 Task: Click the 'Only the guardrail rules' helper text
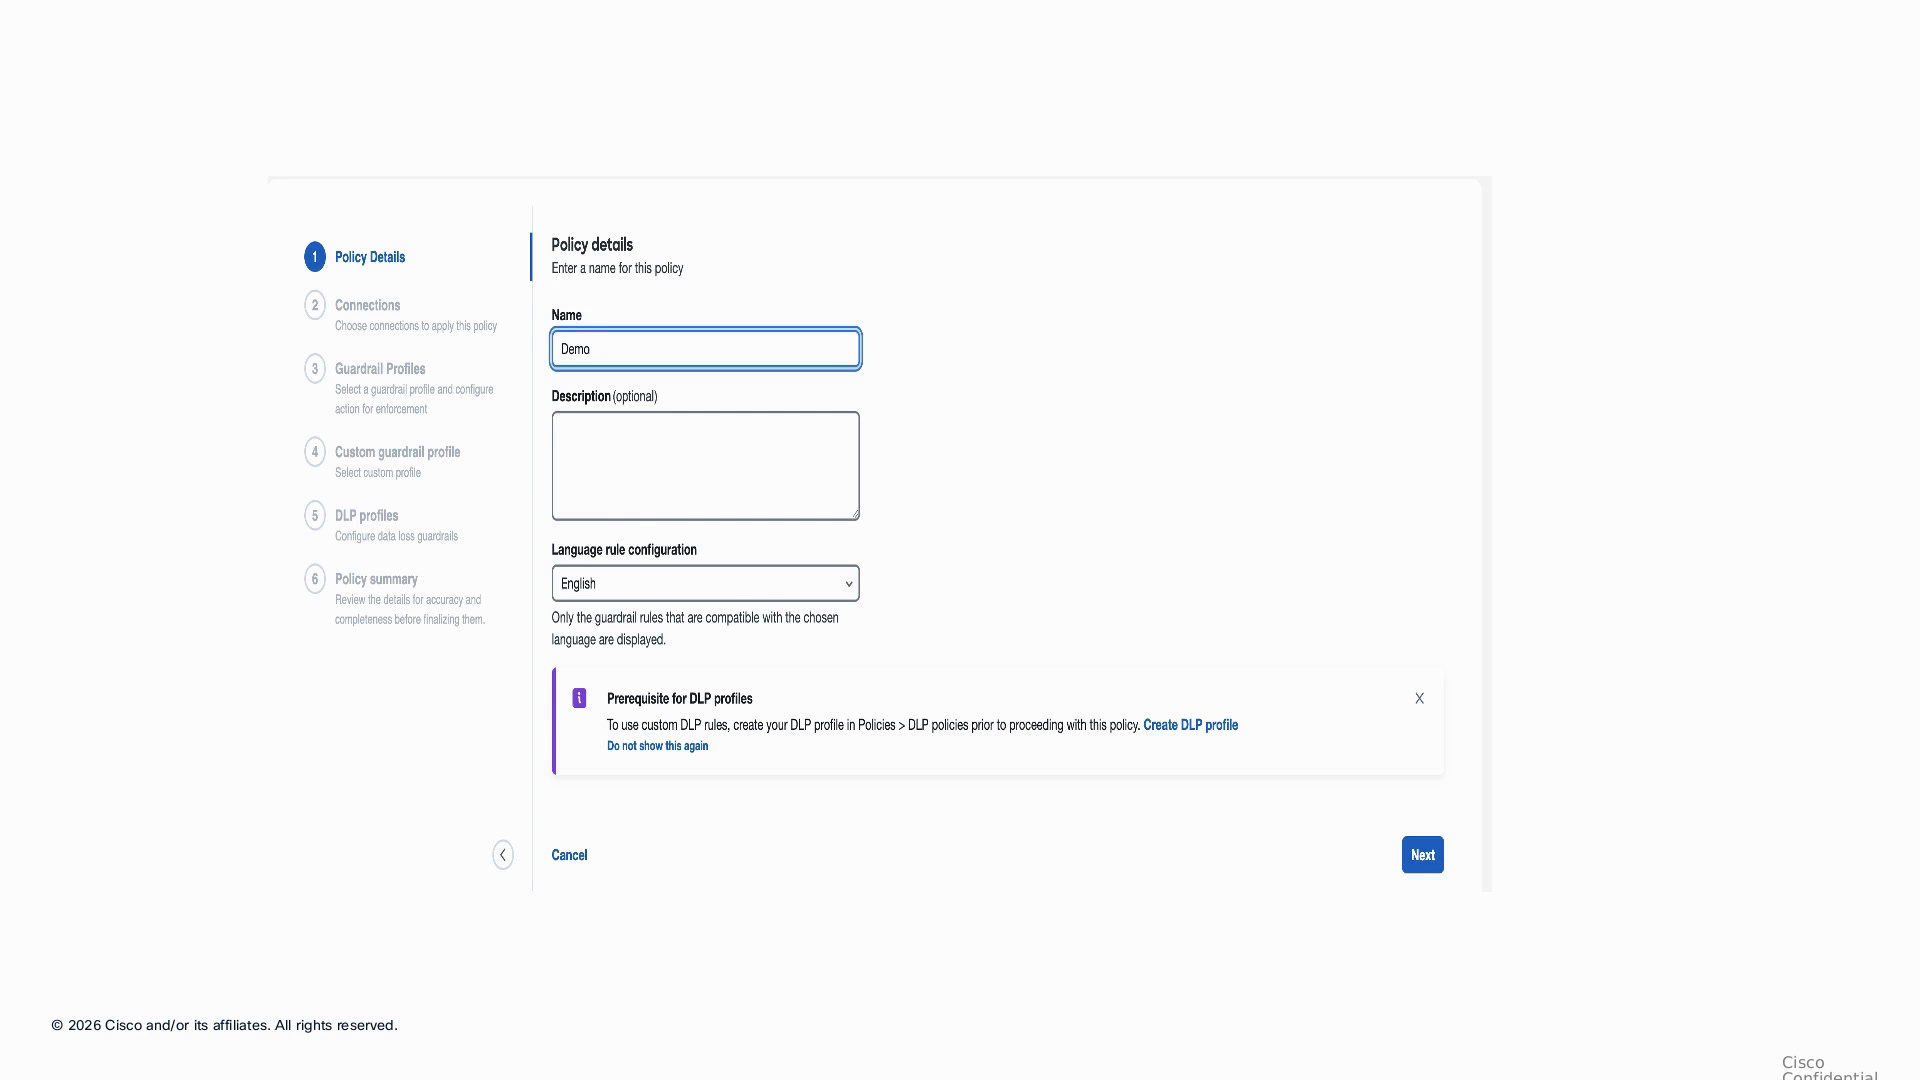pos(695,629)
